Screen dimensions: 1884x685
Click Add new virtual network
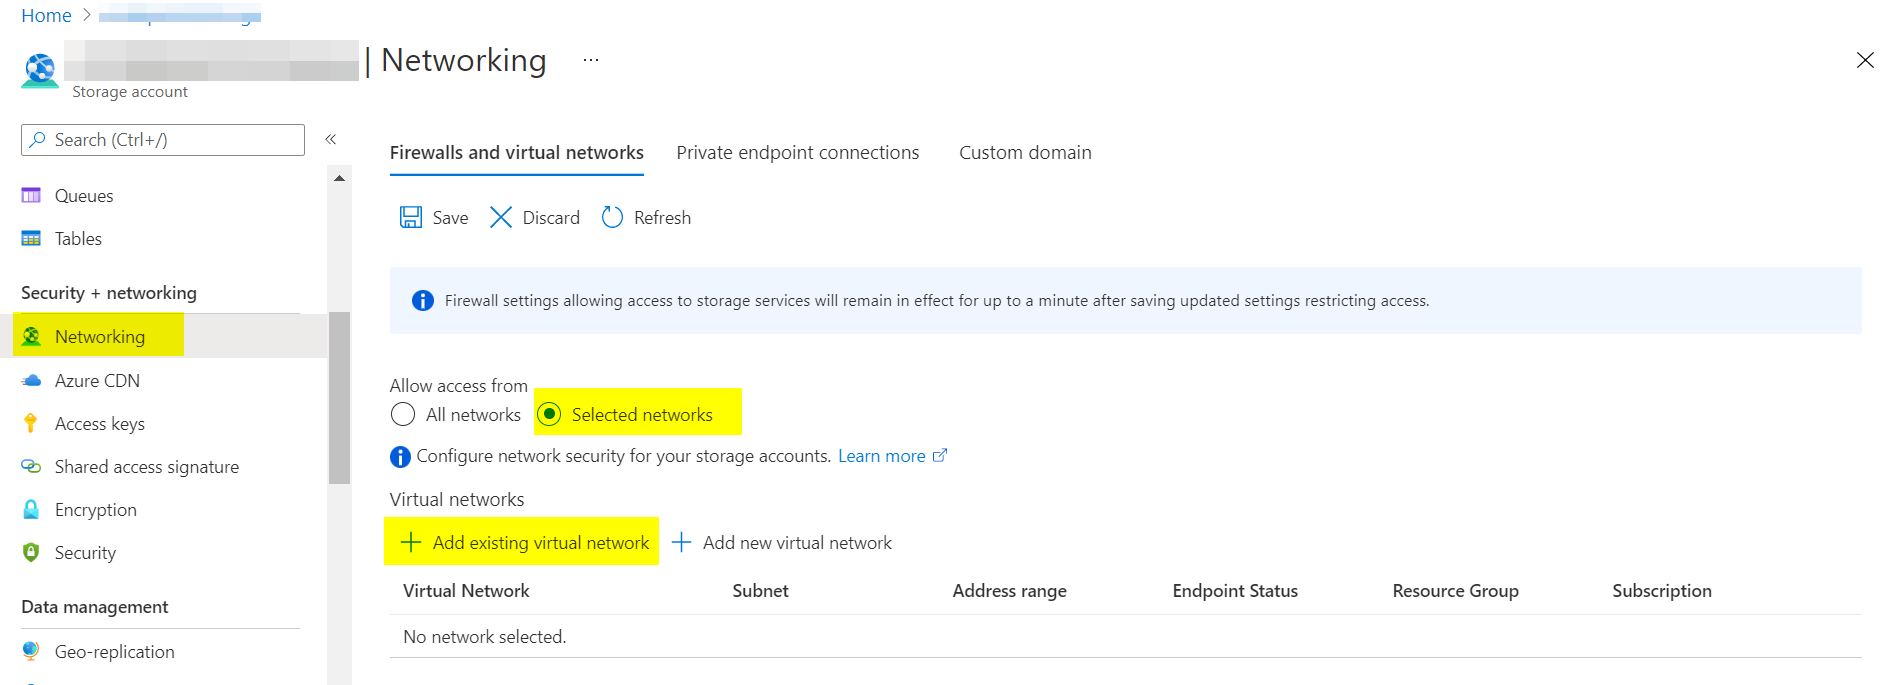click(x=782, y=543)
